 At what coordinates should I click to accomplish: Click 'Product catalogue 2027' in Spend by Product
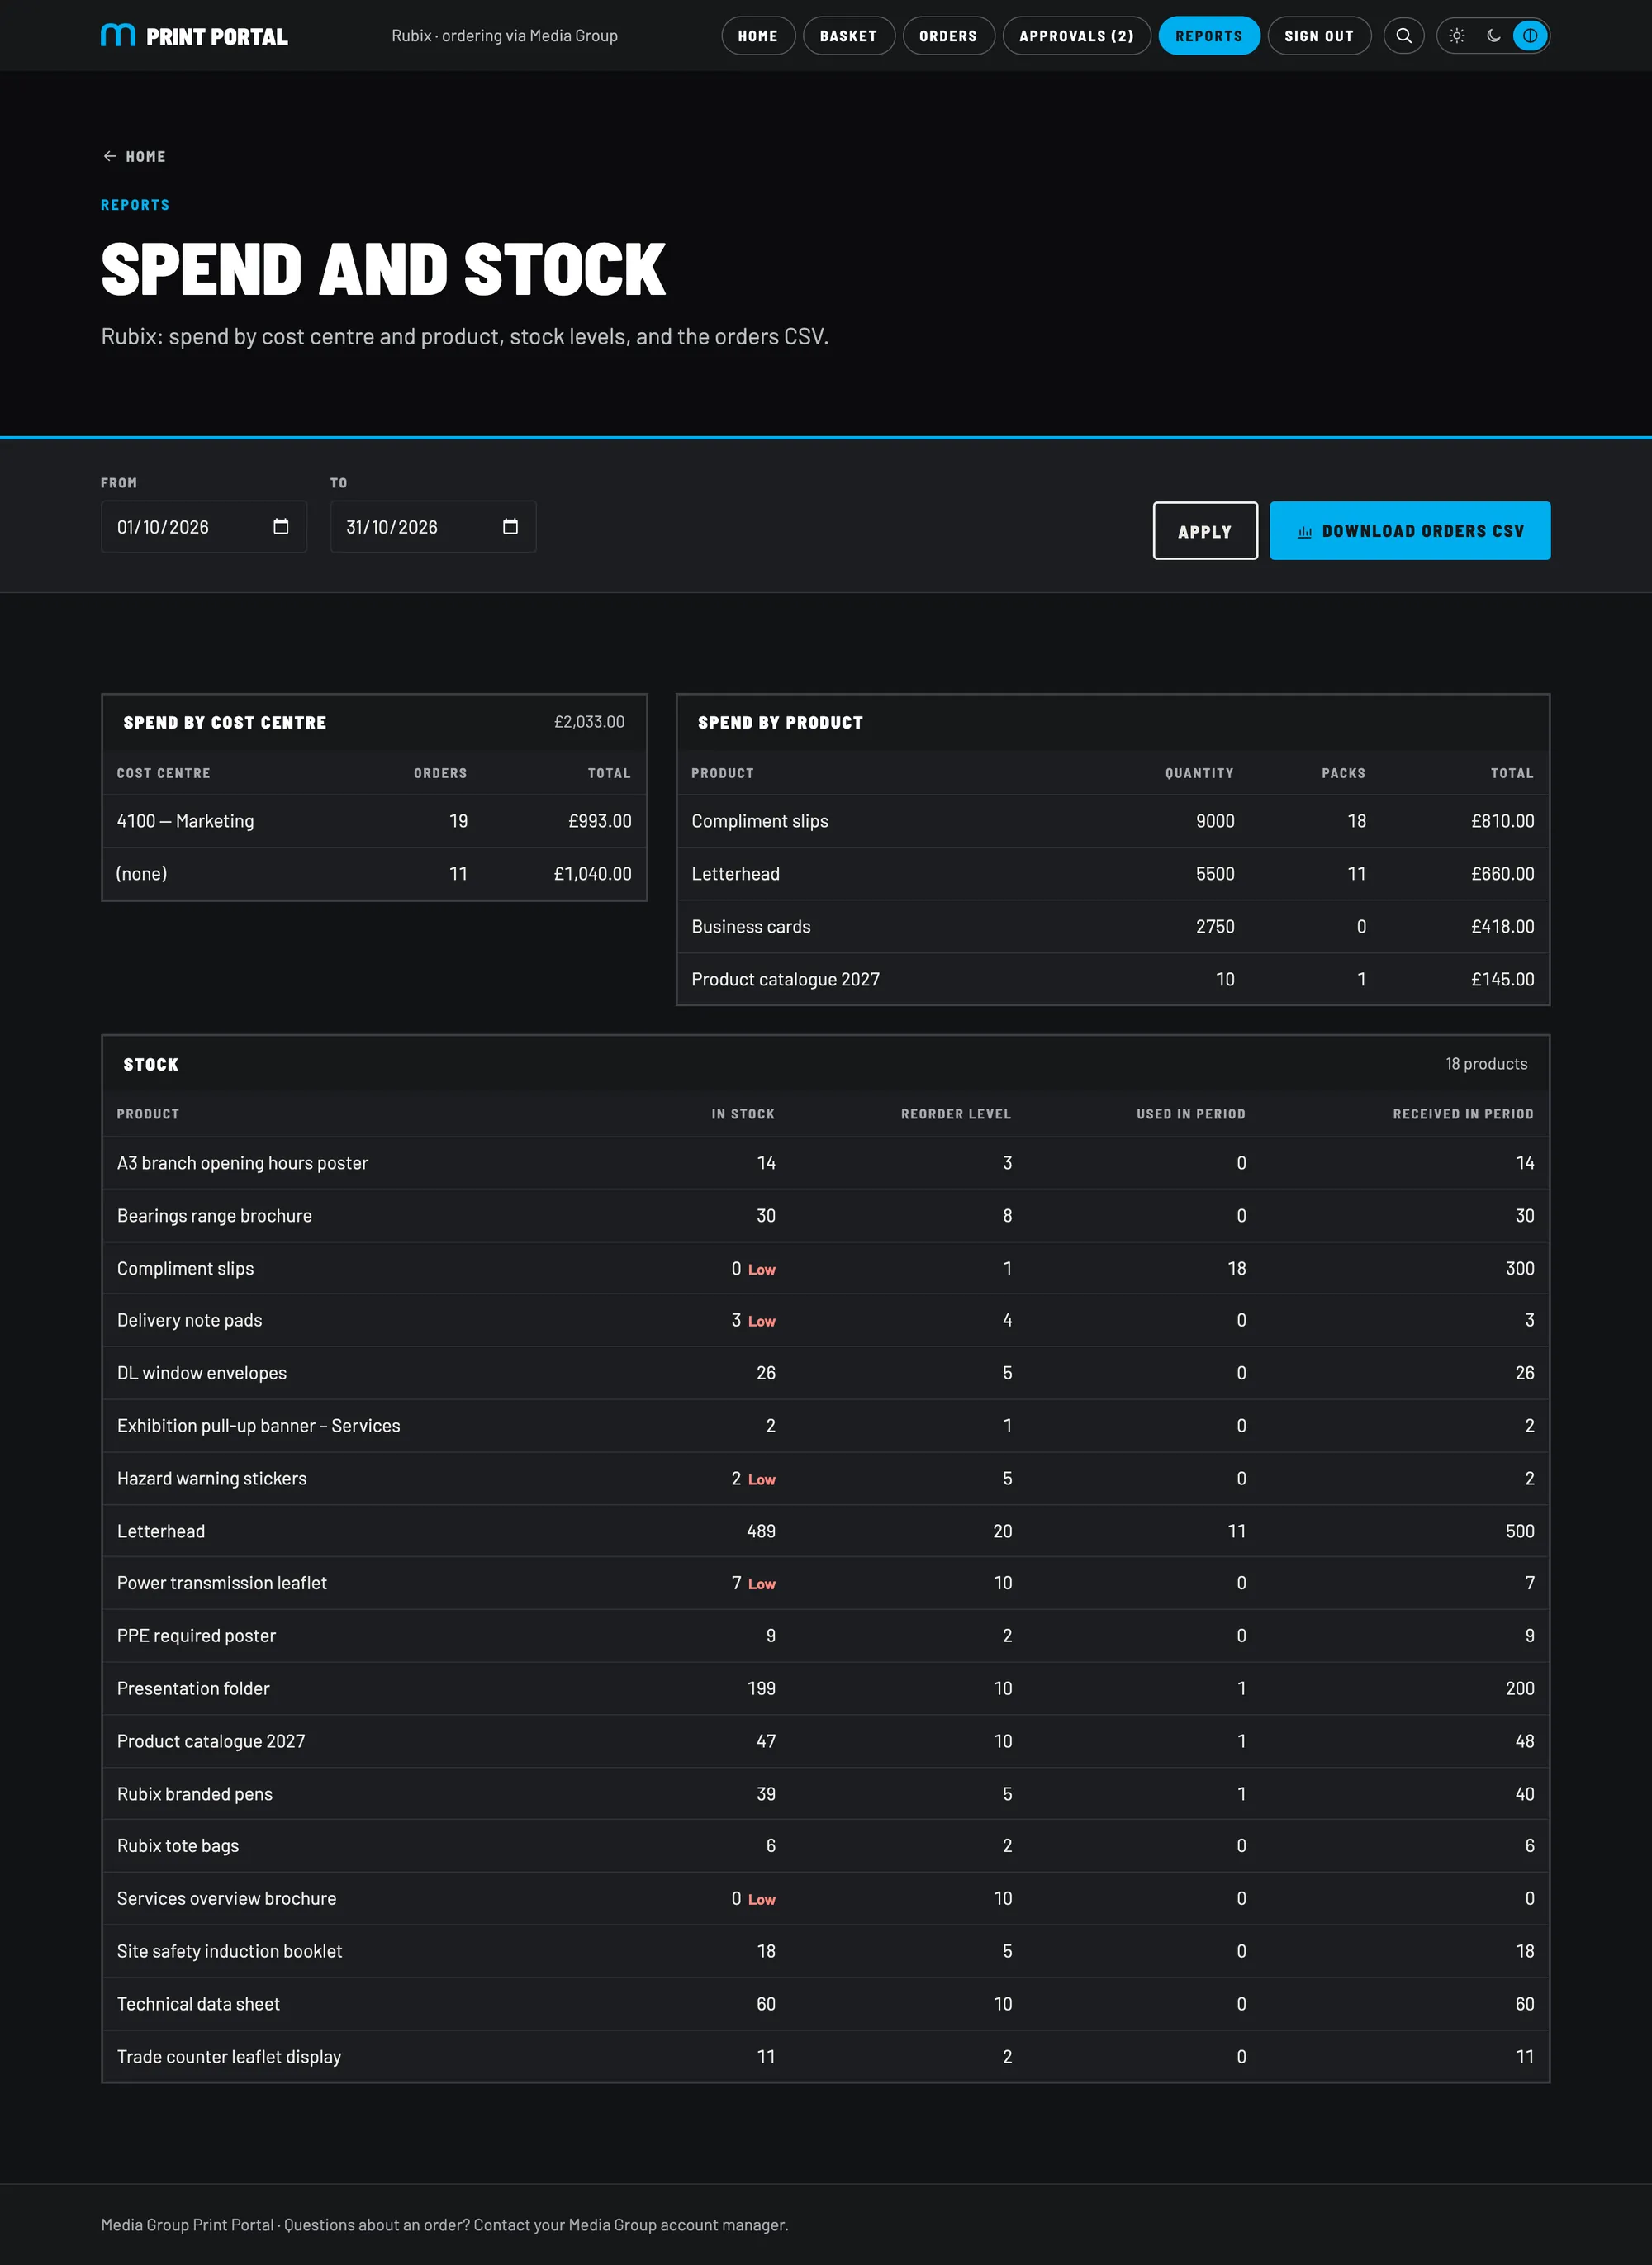[785, 980]
